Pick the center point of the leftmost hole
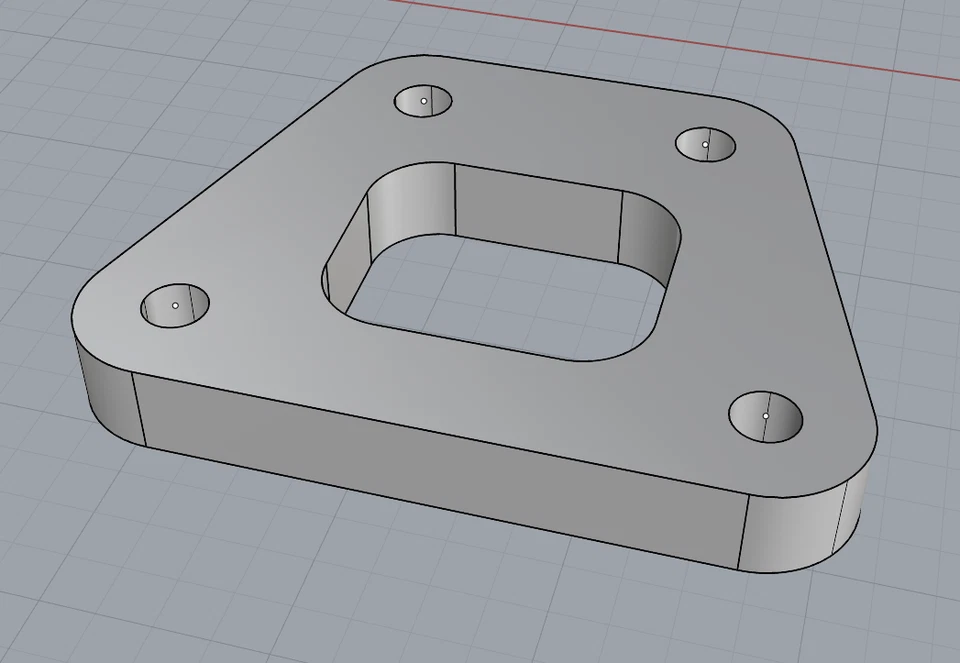Screen dimensions: 960x663 click(175, 305)
